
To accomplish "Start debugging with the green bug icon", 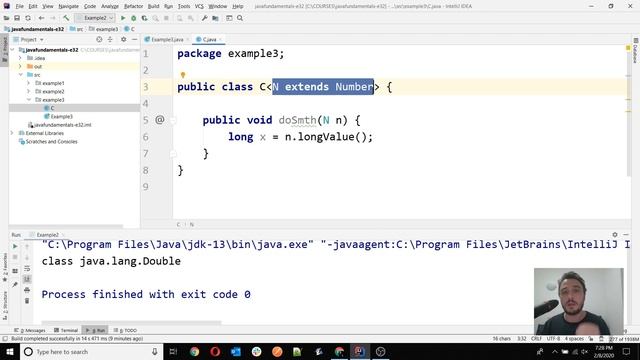I will click(133, 18).
